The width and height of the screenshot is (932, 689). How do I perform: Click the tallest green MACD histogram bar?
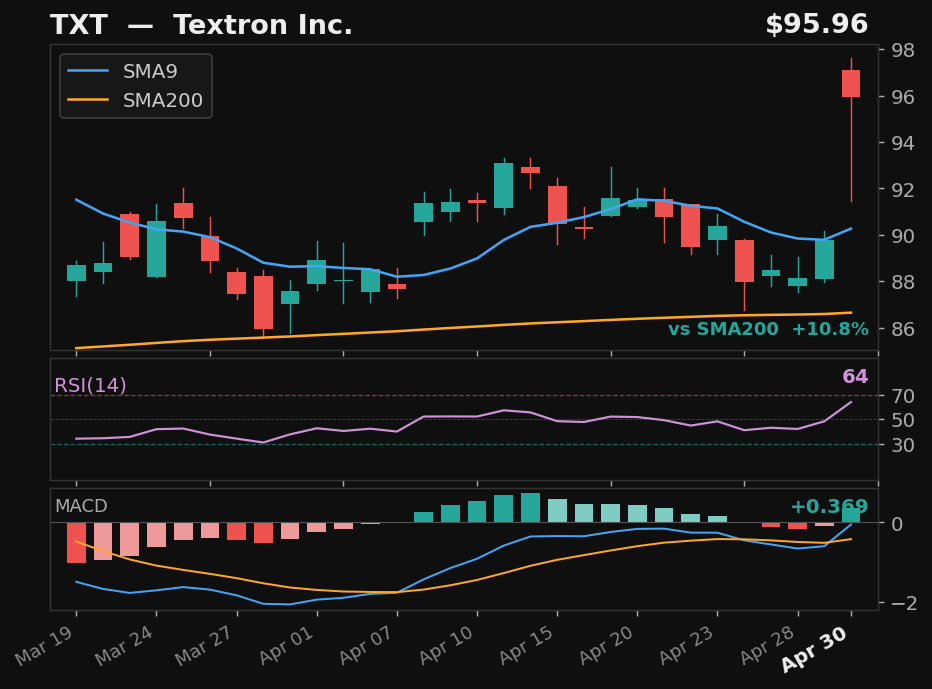pos(530,508)
